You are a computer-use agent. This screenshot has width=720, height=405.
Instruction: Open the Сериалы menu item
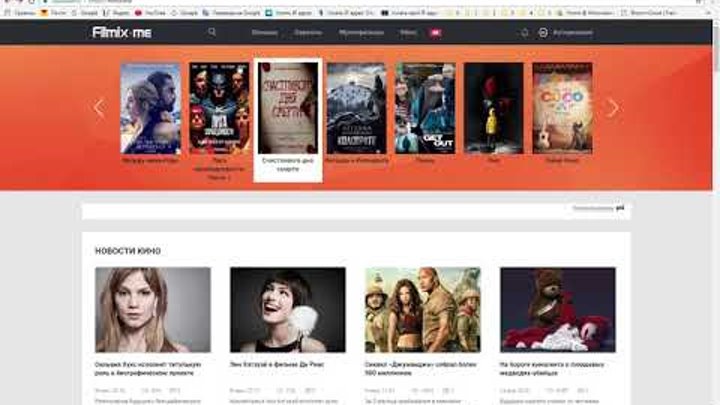[308, 32]
